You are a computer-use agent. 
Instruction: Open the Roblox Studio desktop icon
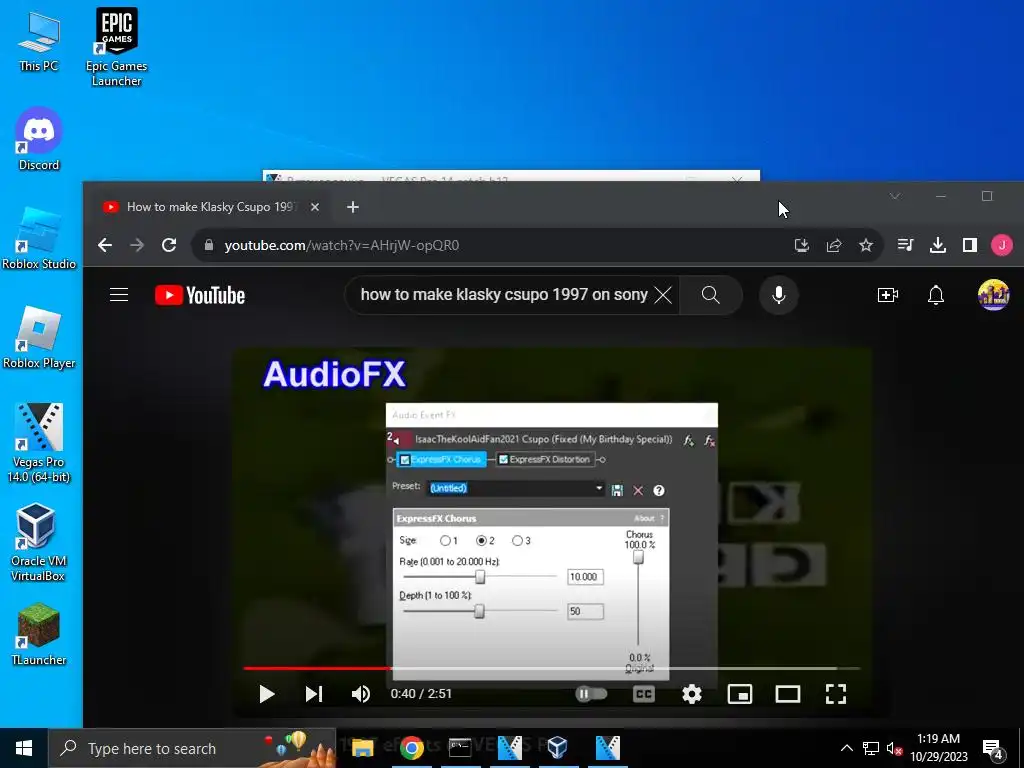point(39,239)
